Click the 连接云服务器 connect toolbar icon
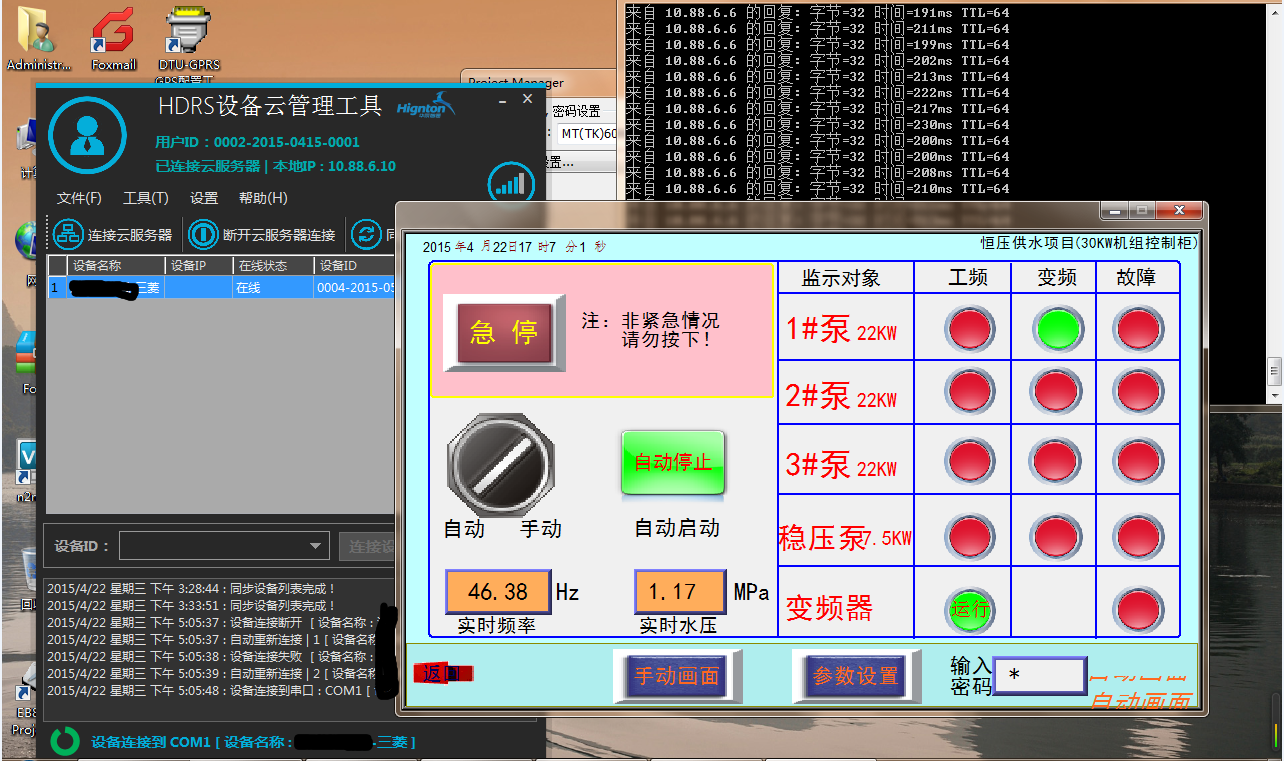The height and width of the screenshot is (761, 1284). pyautogui.click(x=68, y=233)
